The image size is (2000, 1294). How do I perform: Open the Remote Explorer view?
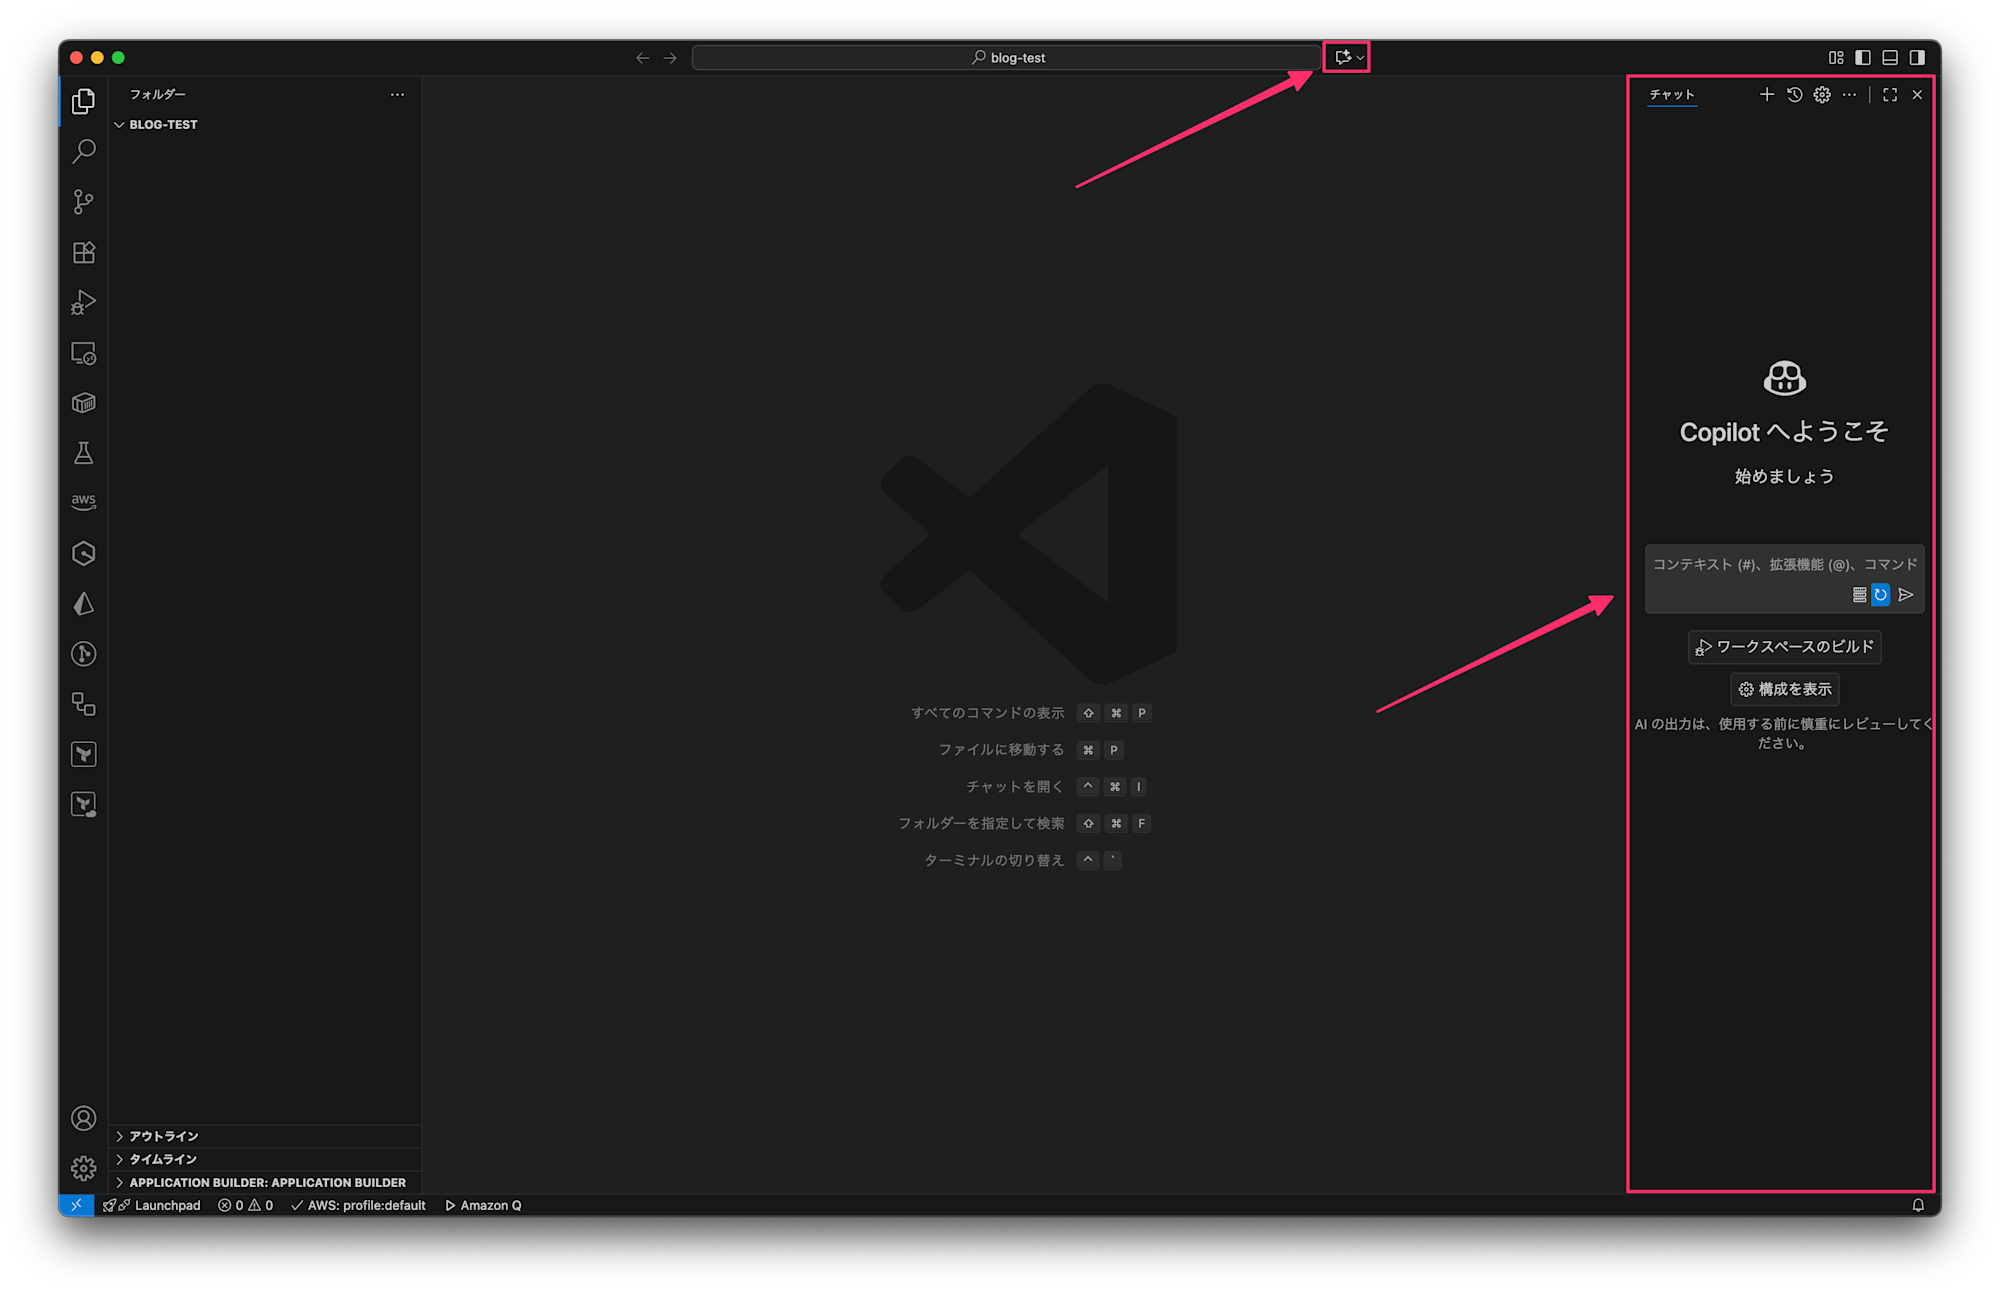point(84,353)
